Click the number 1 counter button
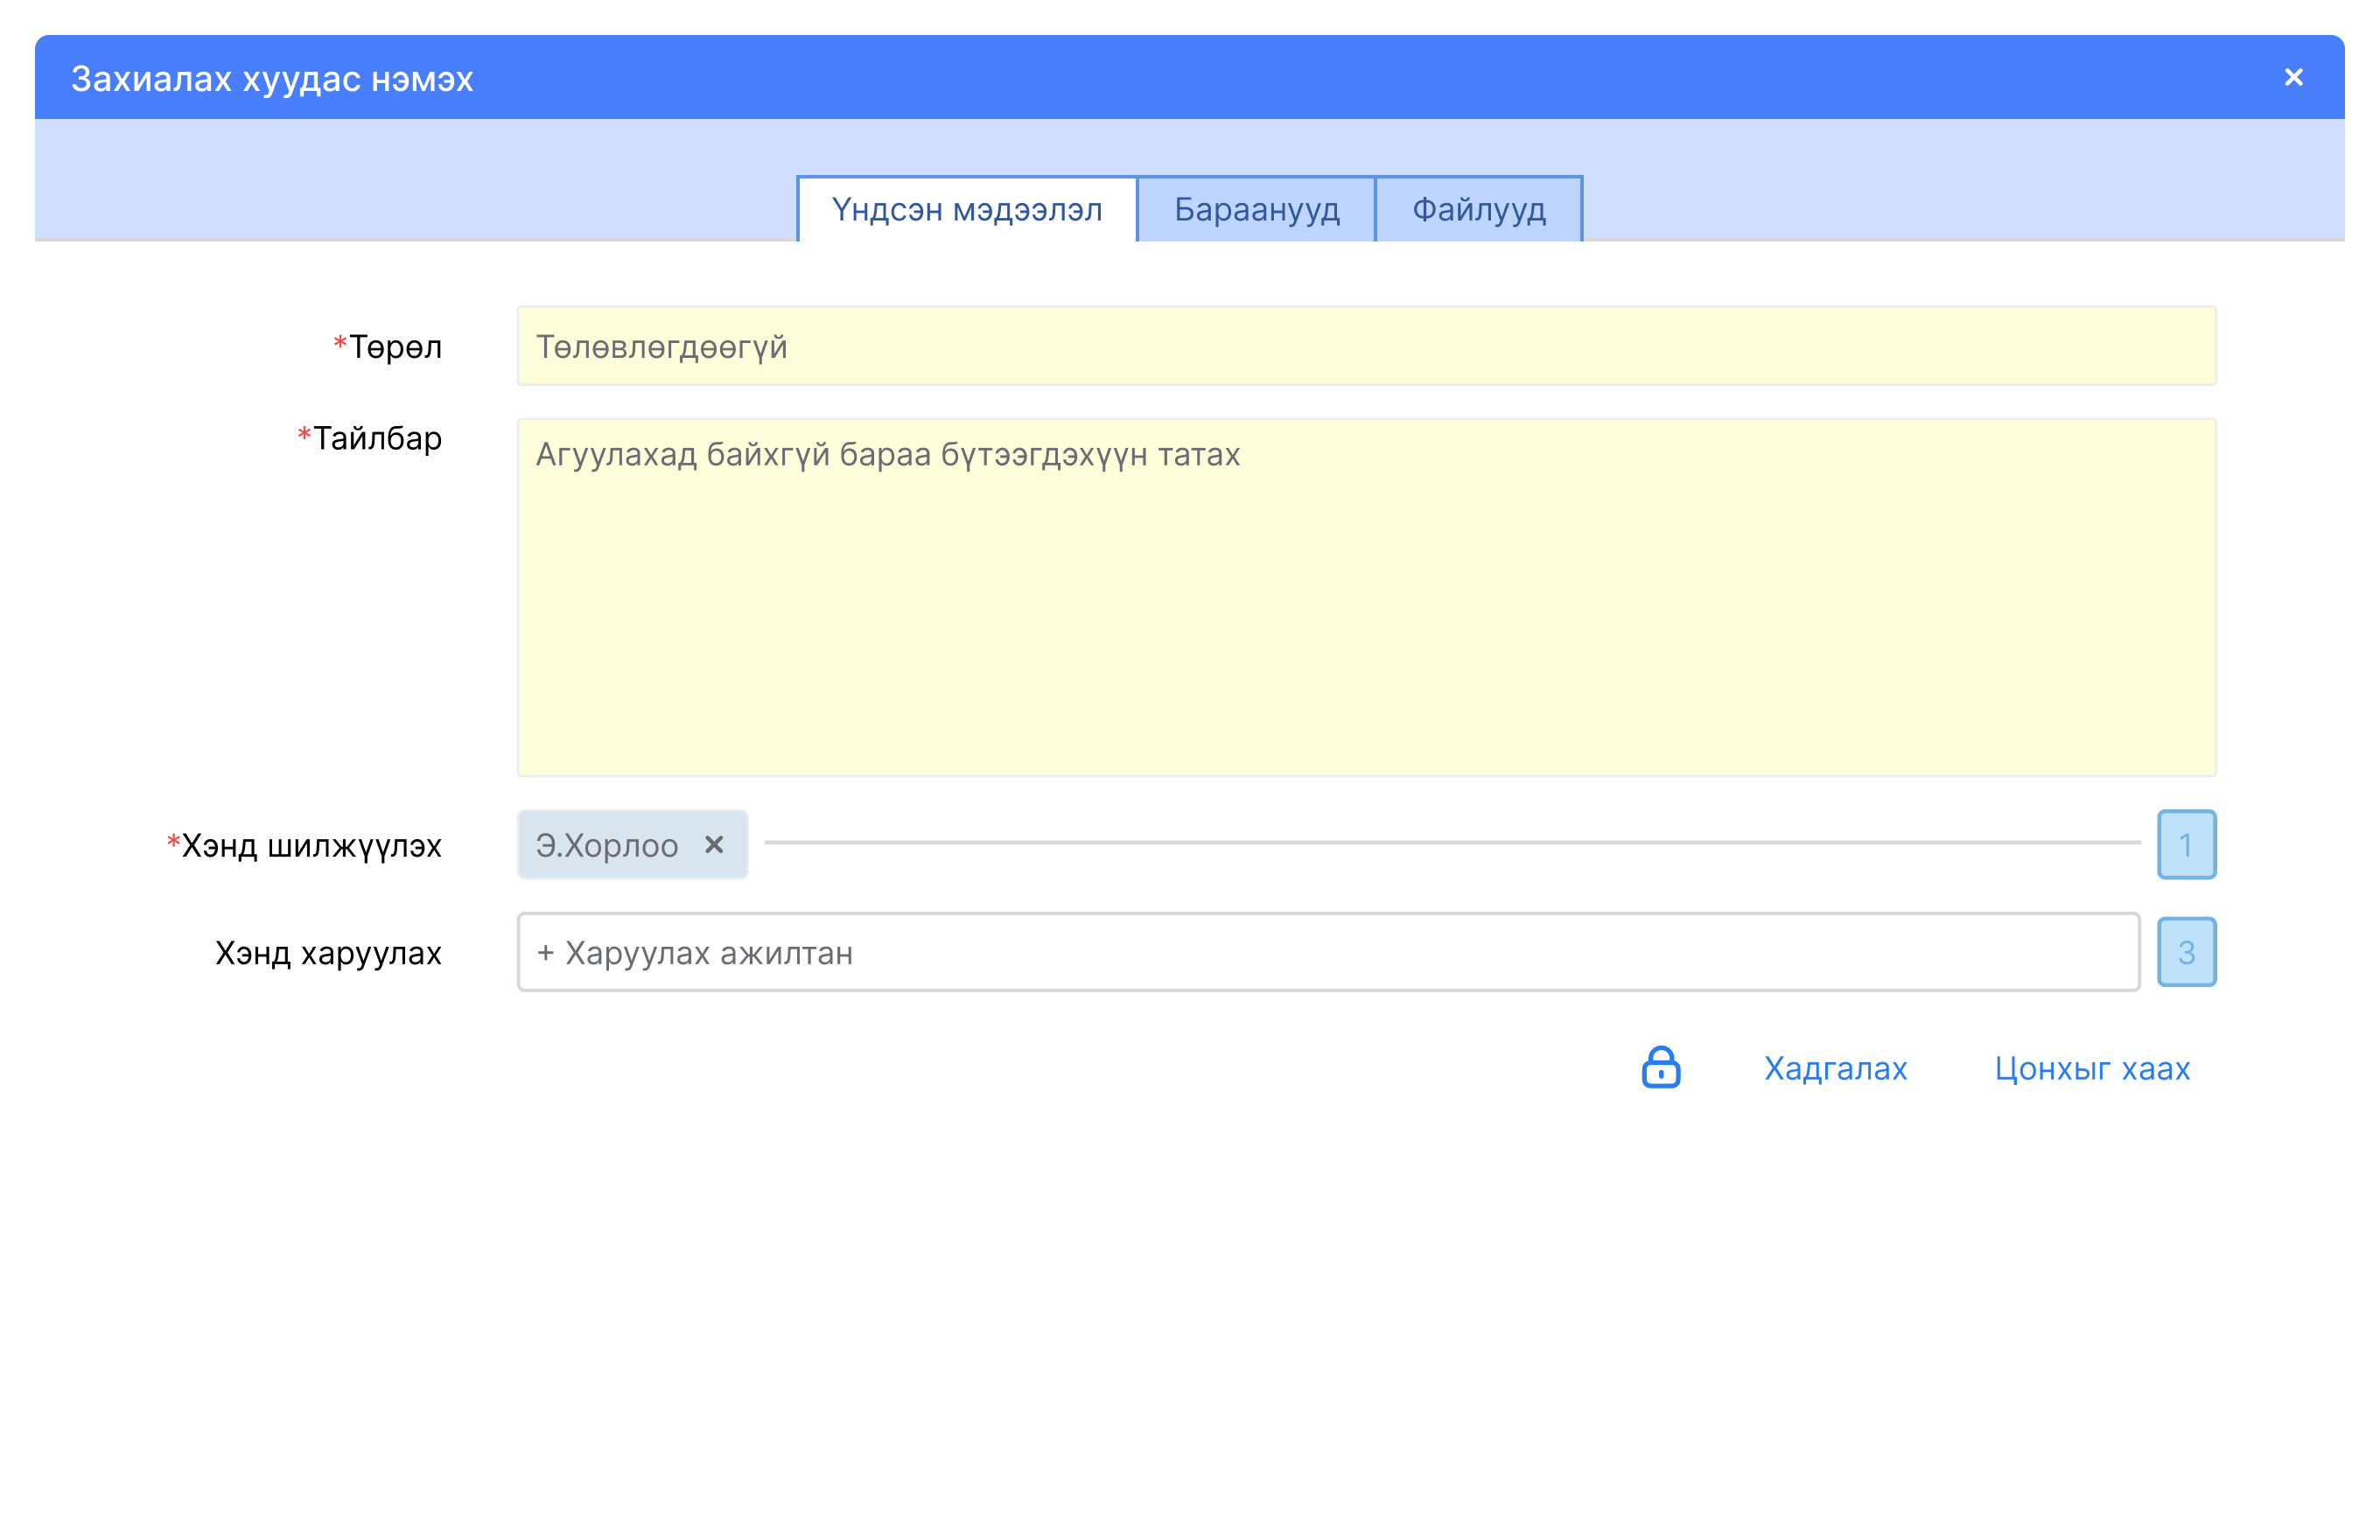This screenshot has height=1540, width=2380. (x=2186, y=845)
